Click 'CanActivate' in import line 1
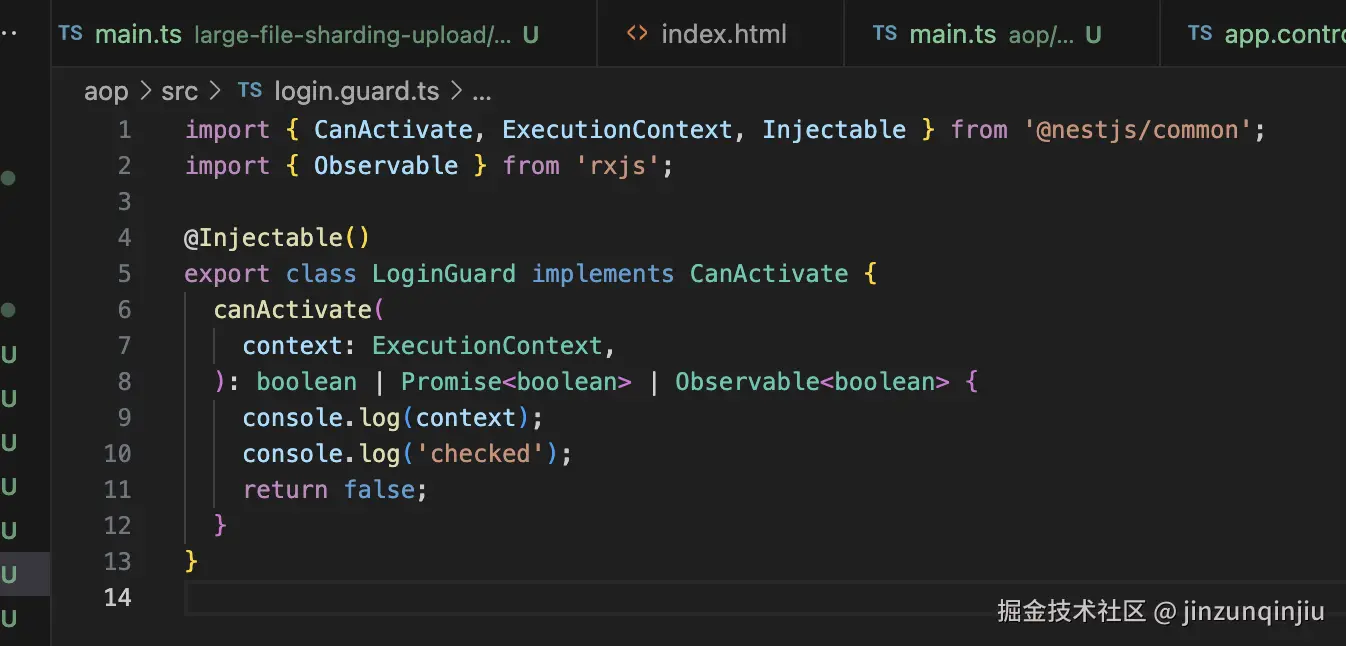Image resolution: width=1346 pixels, height=646 pixels. [393, 130]
